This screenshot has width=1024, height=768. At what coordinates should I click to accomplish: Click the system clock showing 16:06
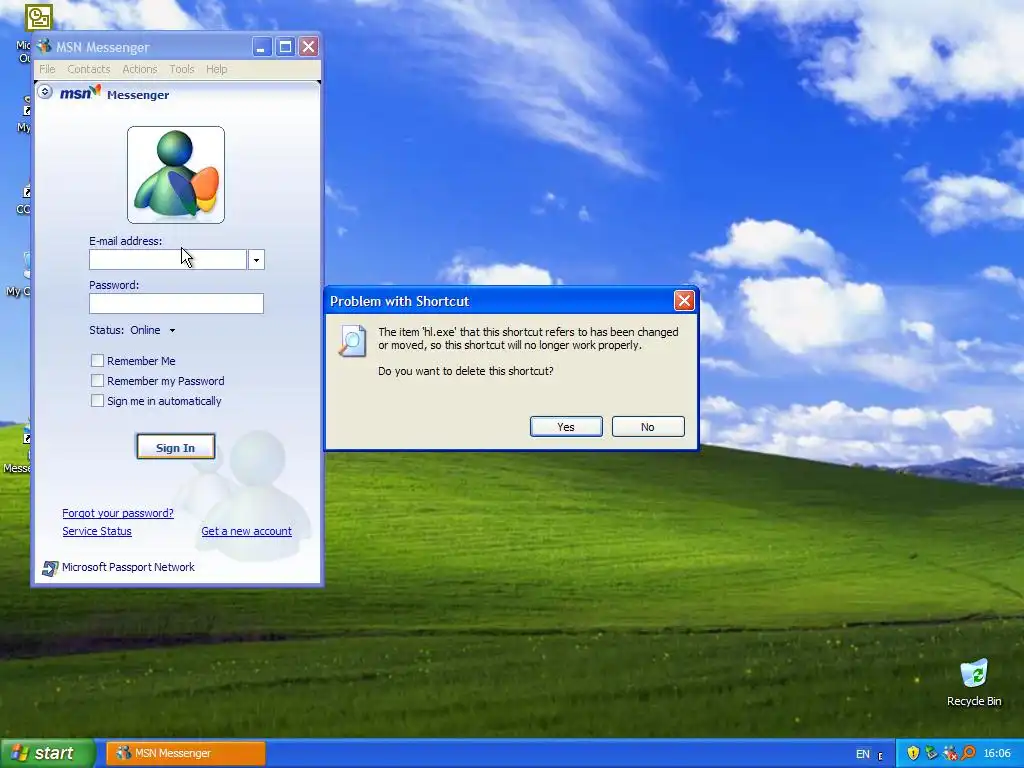click(x=997, y=753)
